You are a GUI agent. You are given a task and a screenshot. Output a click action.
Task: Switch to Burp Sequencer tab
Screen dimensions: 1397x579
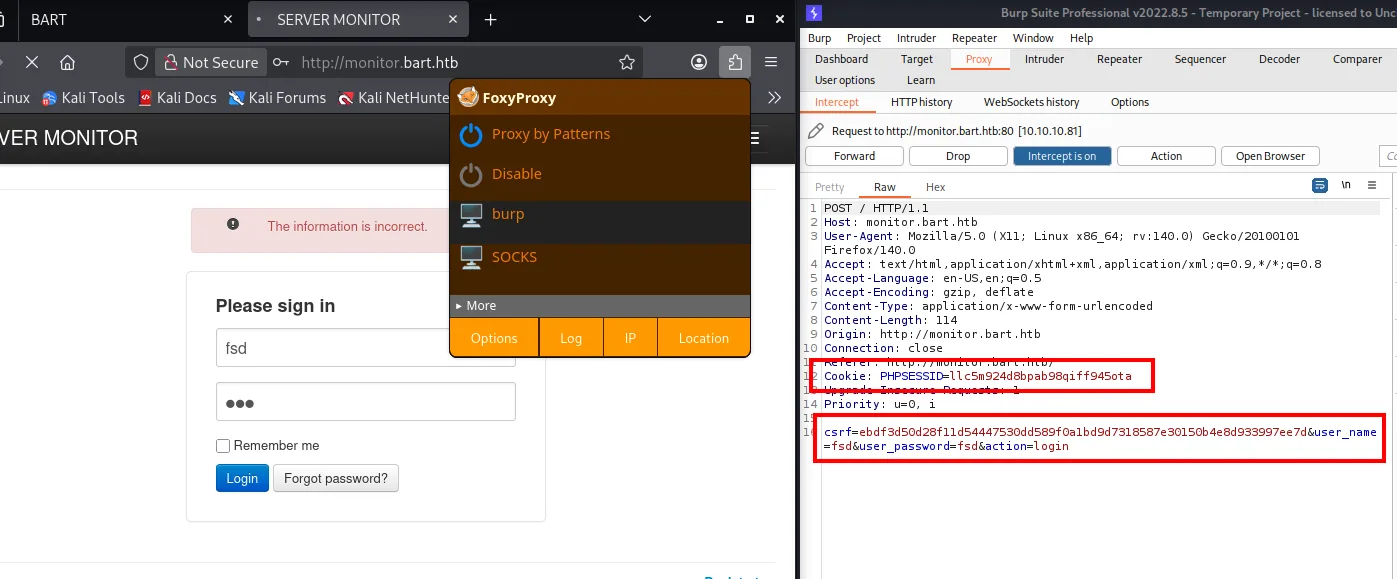(x=1200, y=59)
